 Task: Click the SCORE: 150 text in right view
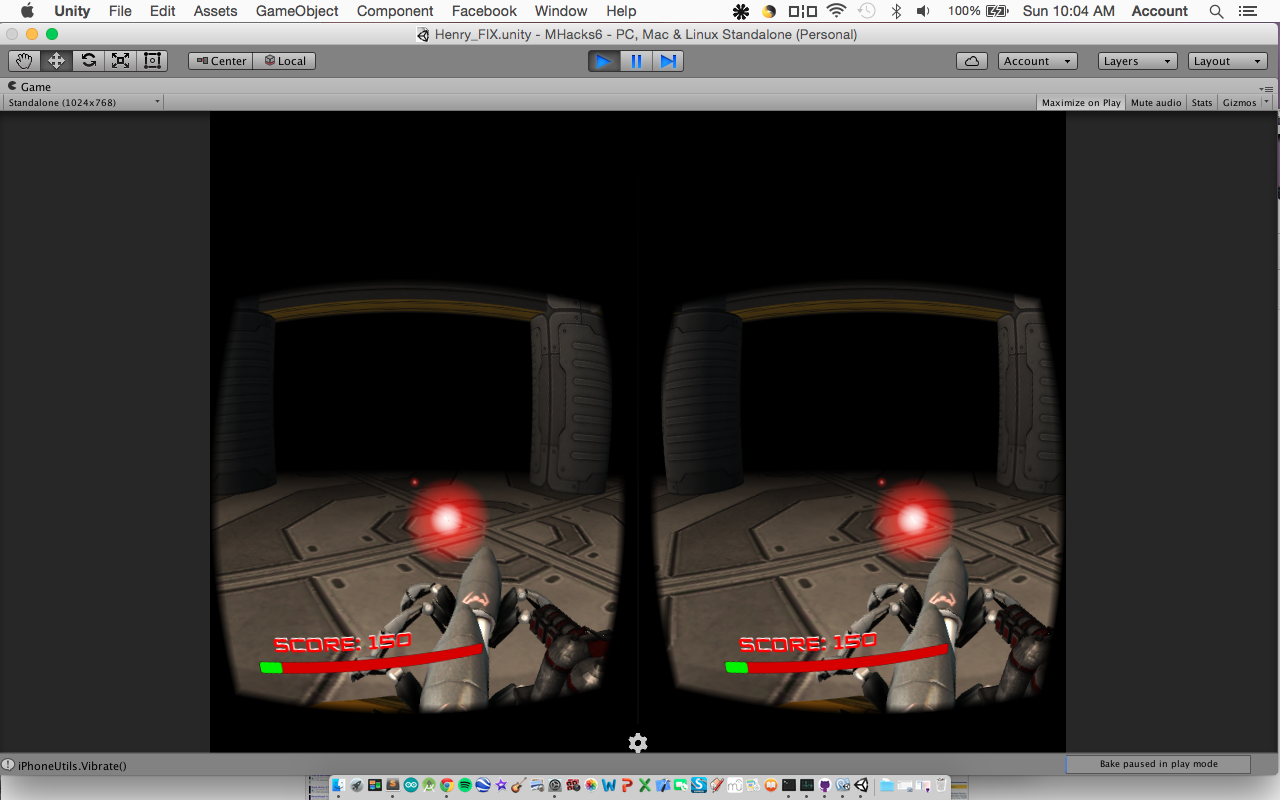tap(808, 643)
